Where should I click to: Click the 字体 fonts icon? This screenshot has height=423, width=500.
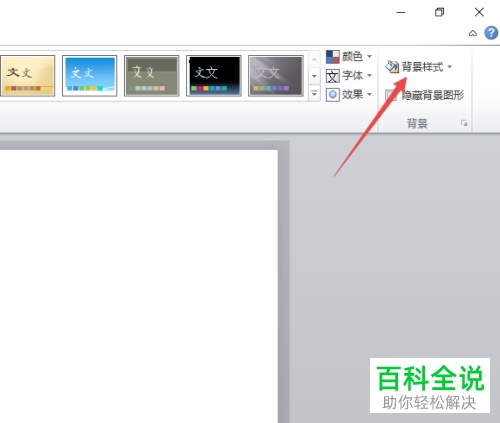pyautogui.click(x=332, y=76)
